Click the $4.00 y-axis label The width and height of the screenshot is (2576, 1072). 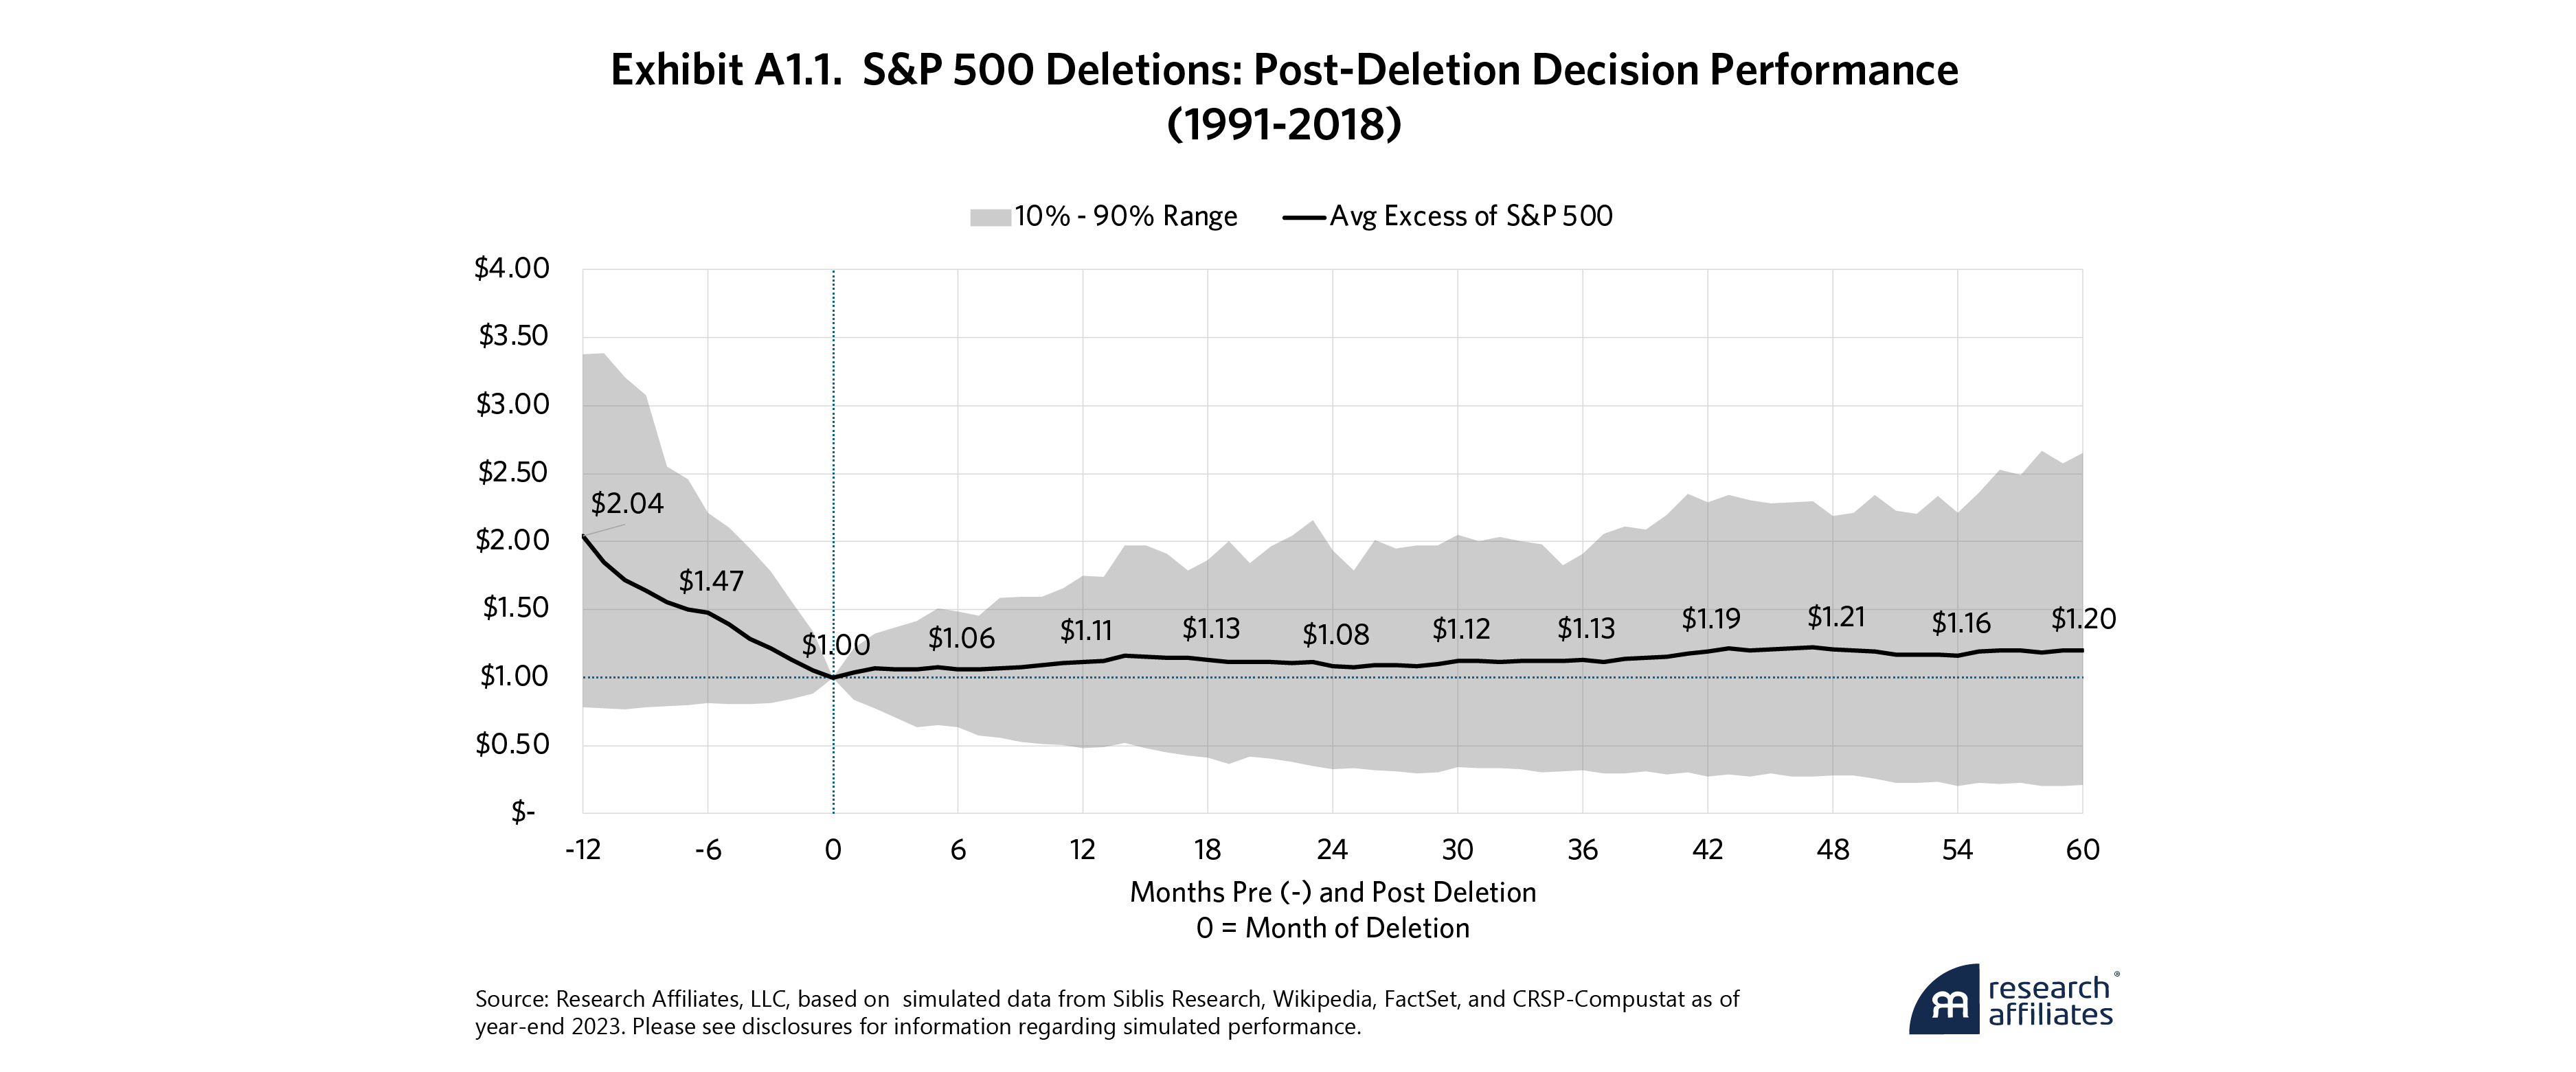512,268
